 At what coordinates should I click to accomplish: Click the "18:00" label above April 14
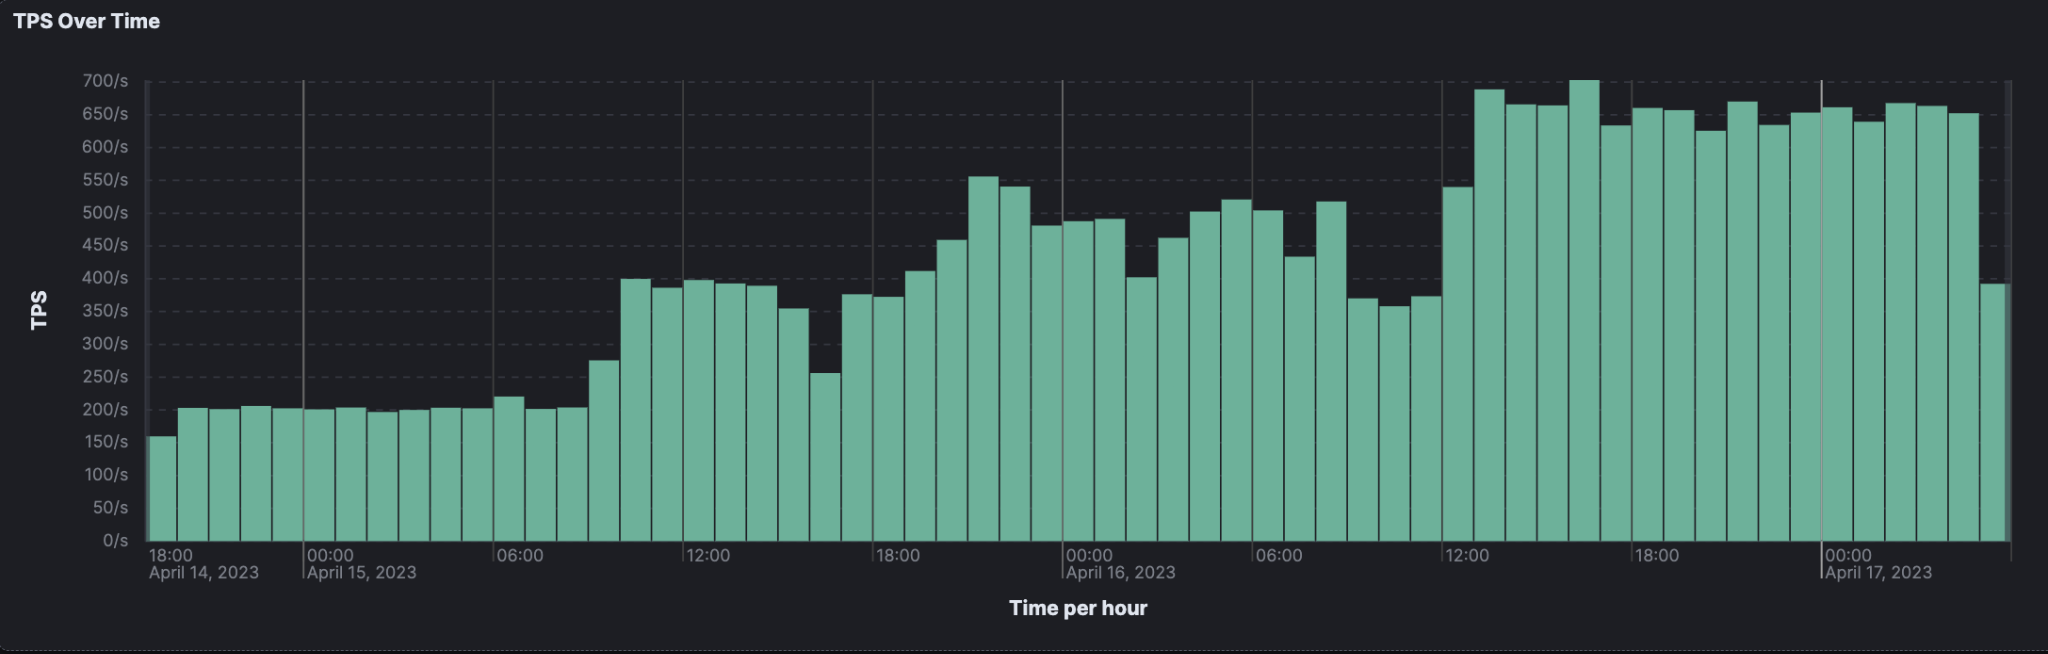(x=171, y=555)
